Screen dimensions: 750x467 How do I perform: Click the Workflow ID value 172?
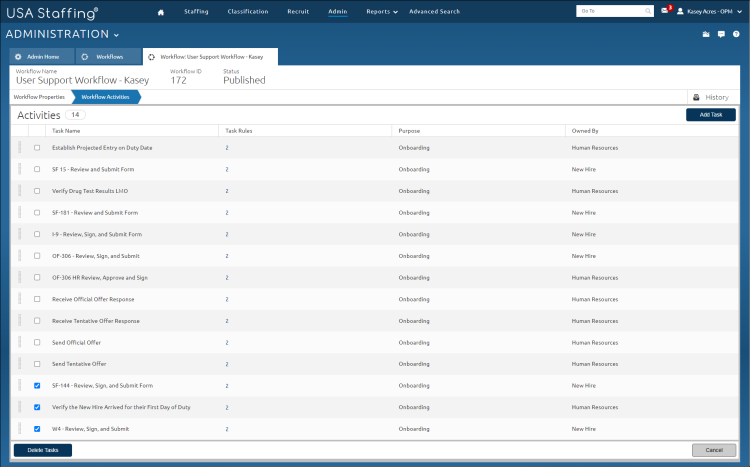point(178,80)
